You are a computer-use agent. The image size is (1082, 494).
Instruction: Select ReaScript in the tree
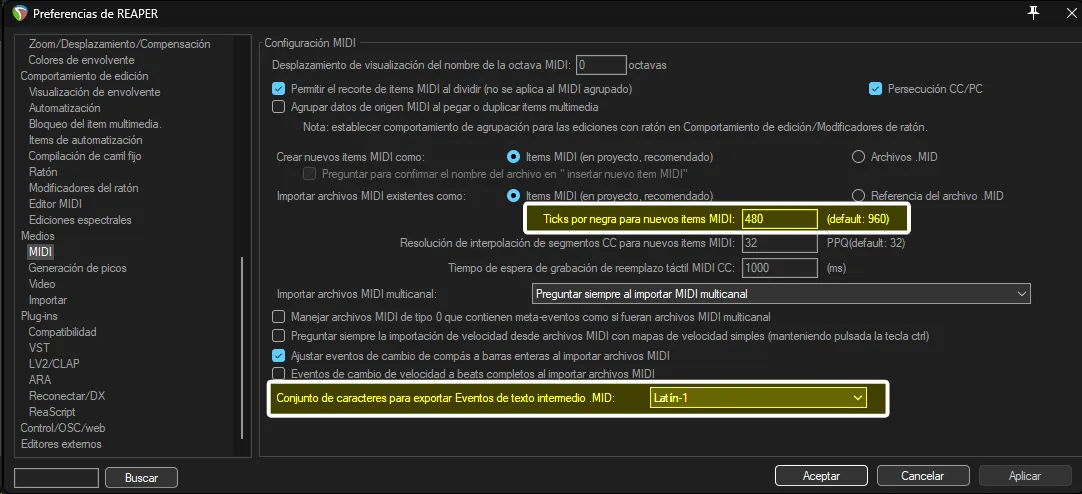(x=52, y=412)
